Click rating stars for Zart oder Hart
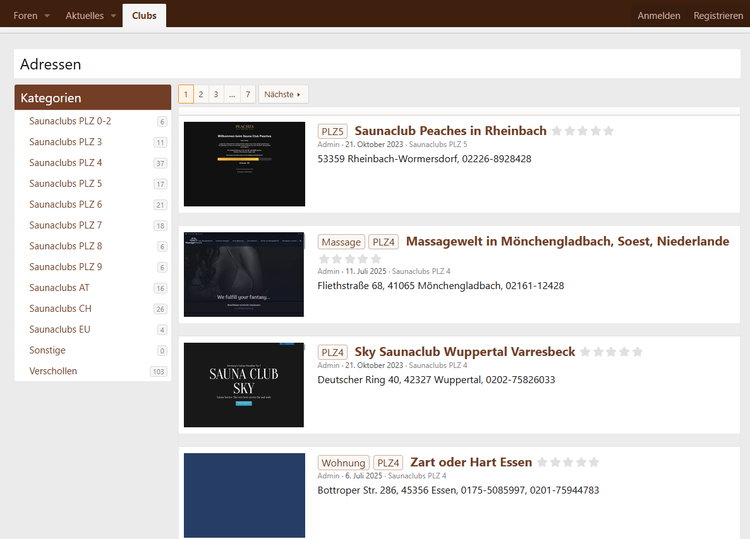Screen dimensions: 750x539 pyautogui.click(x=568, y=462)
